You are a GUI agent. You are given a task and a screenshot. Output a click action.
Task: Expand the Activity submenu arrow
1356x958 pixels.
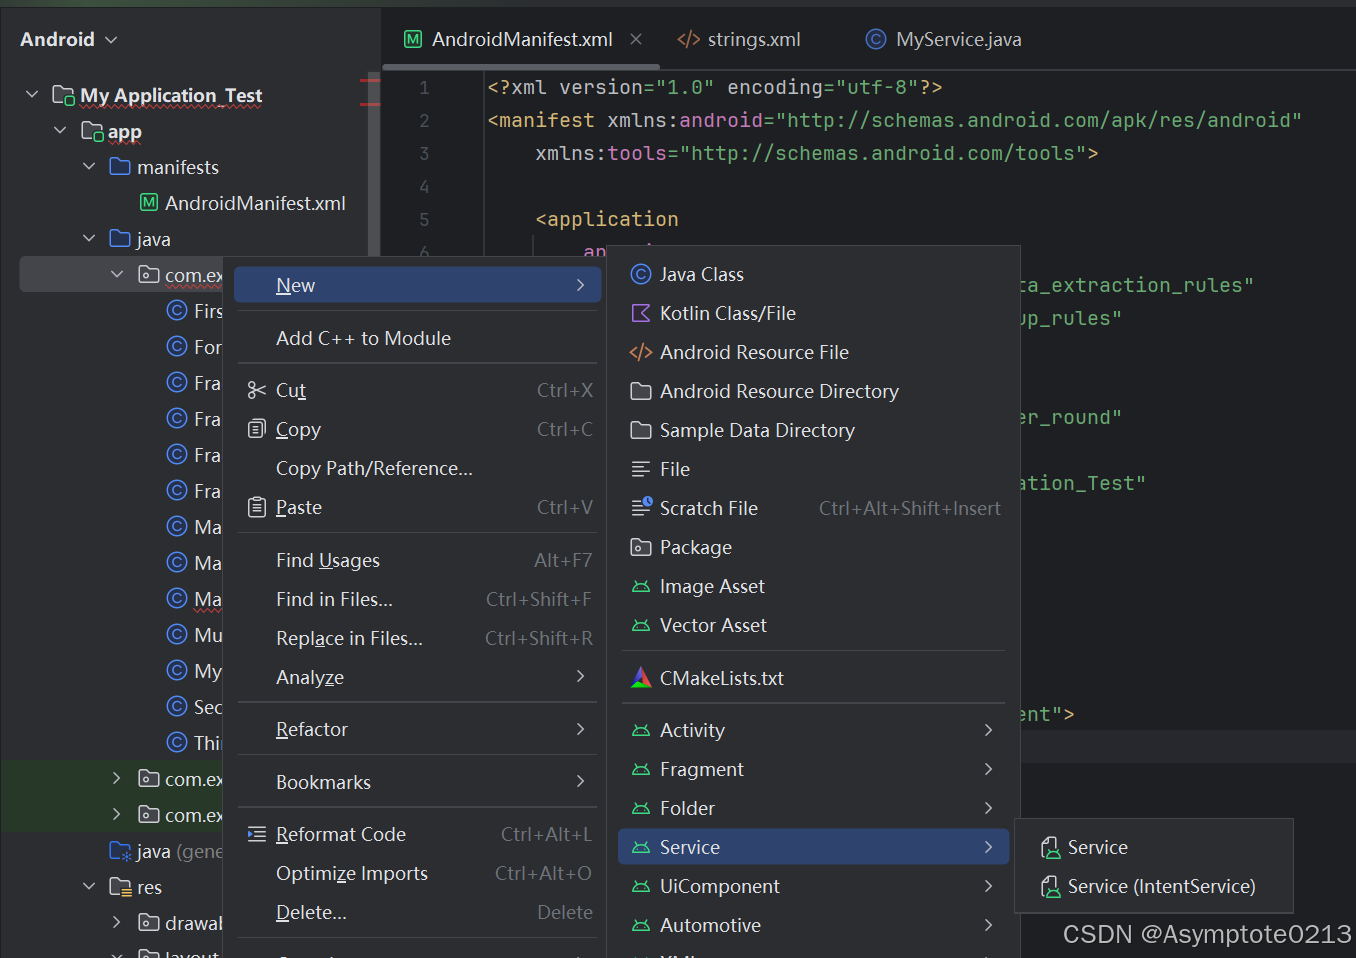[988, 730]
